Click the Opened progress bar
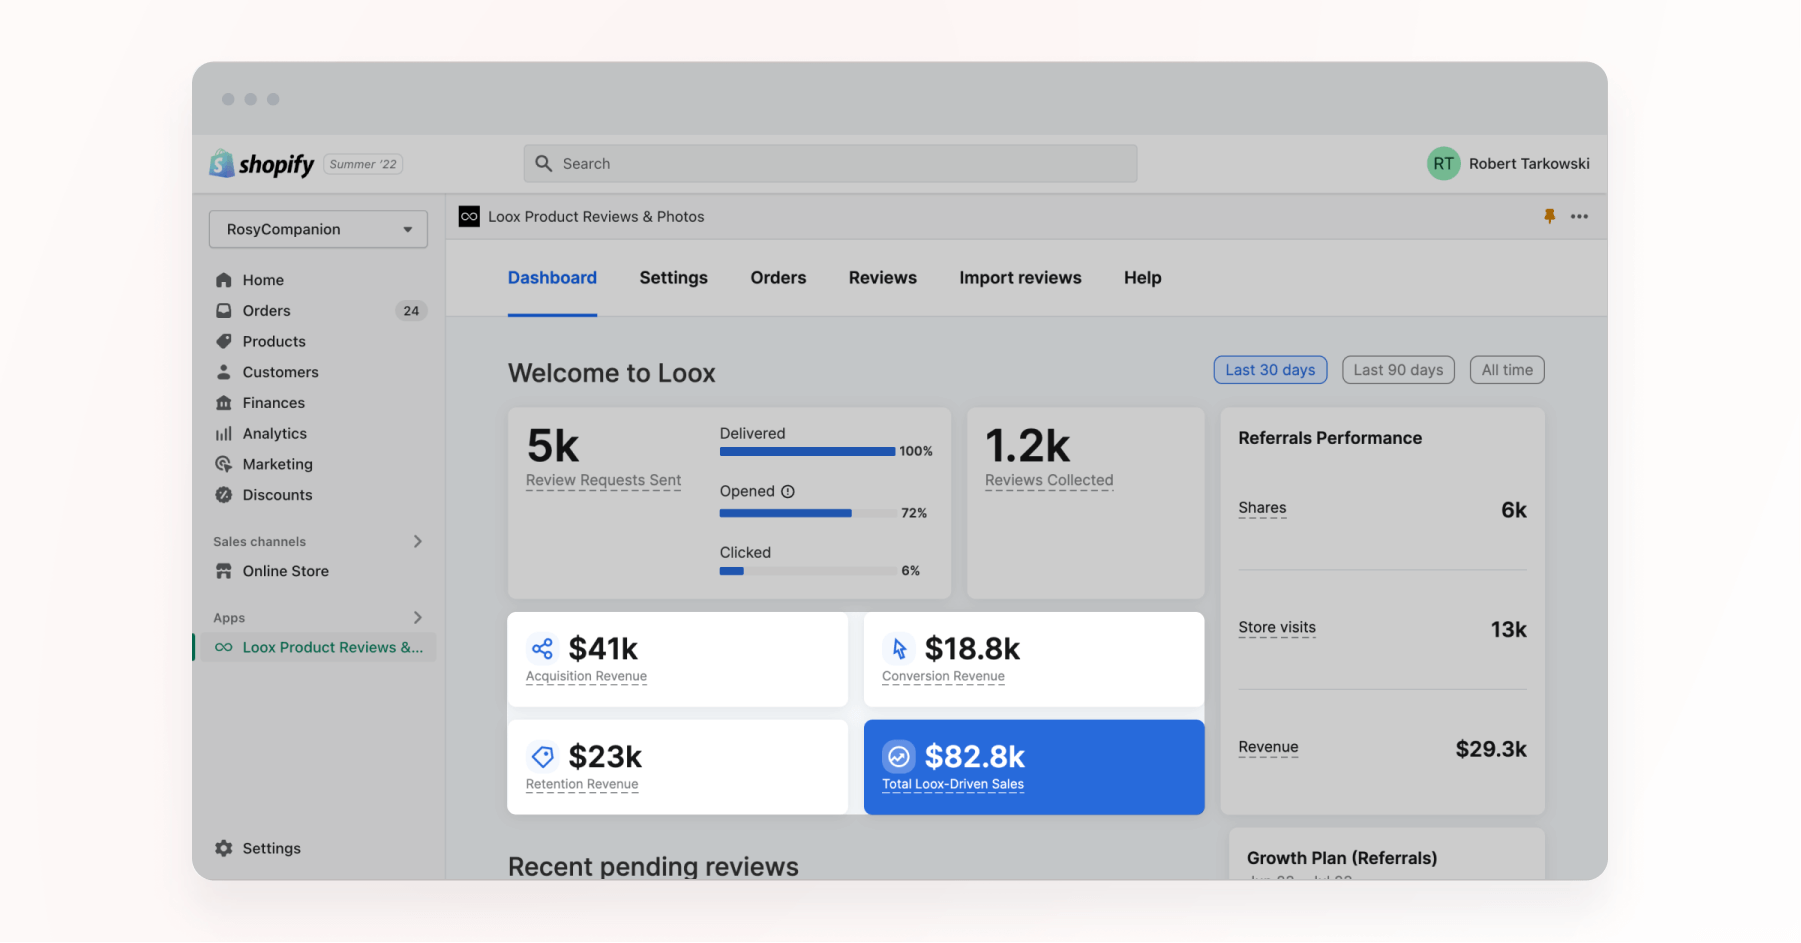 click(807, 513)
